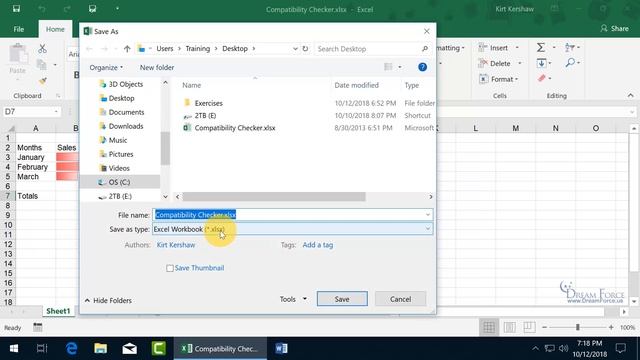The image size is (640, 360).
Task: Select Compatibility Checker.xlsx in file list
Action: (x=235, y=128)
